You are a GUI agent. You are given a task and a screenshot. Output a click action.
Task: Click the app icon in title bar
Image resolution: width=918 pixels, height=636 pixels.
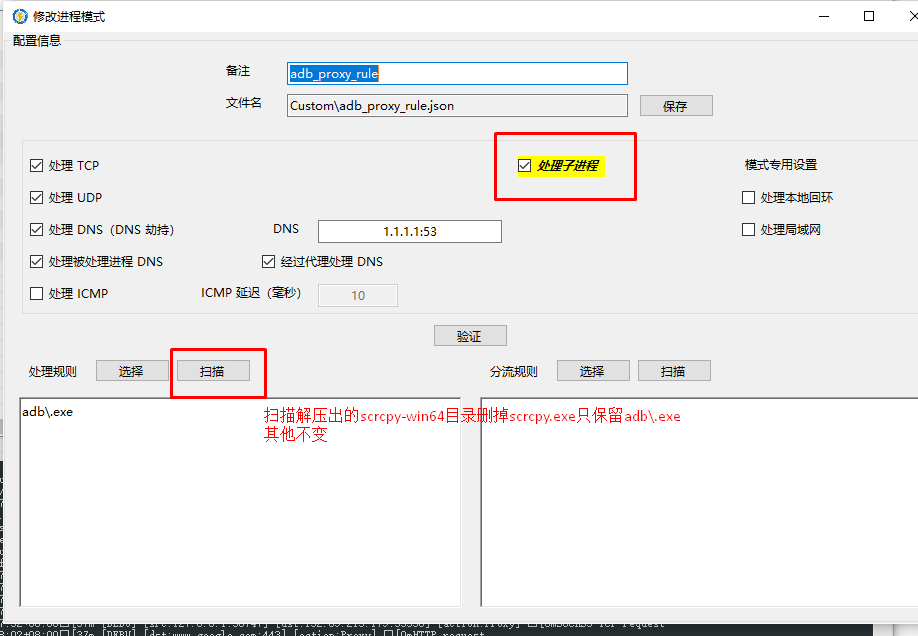(19, 16)
